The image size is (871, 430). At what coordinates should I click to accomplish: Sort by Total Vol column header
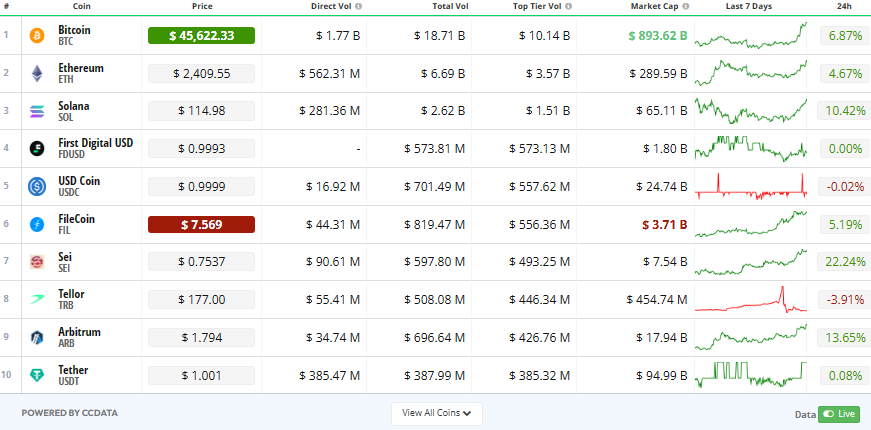tap(450, 7)
